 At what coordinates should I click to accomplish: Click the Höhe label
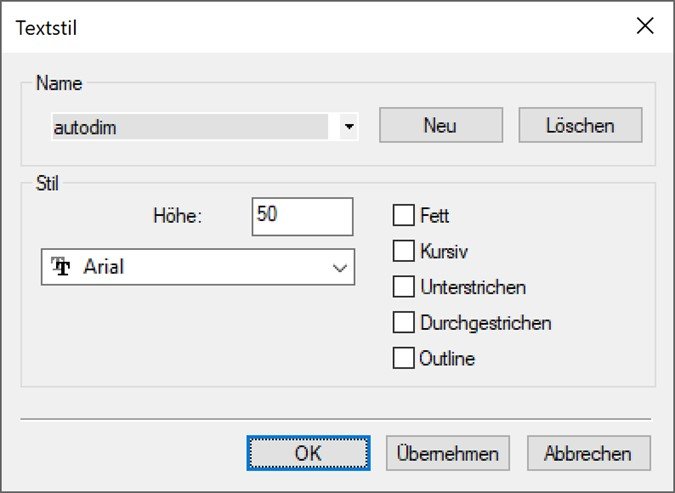tap(177, 217)
